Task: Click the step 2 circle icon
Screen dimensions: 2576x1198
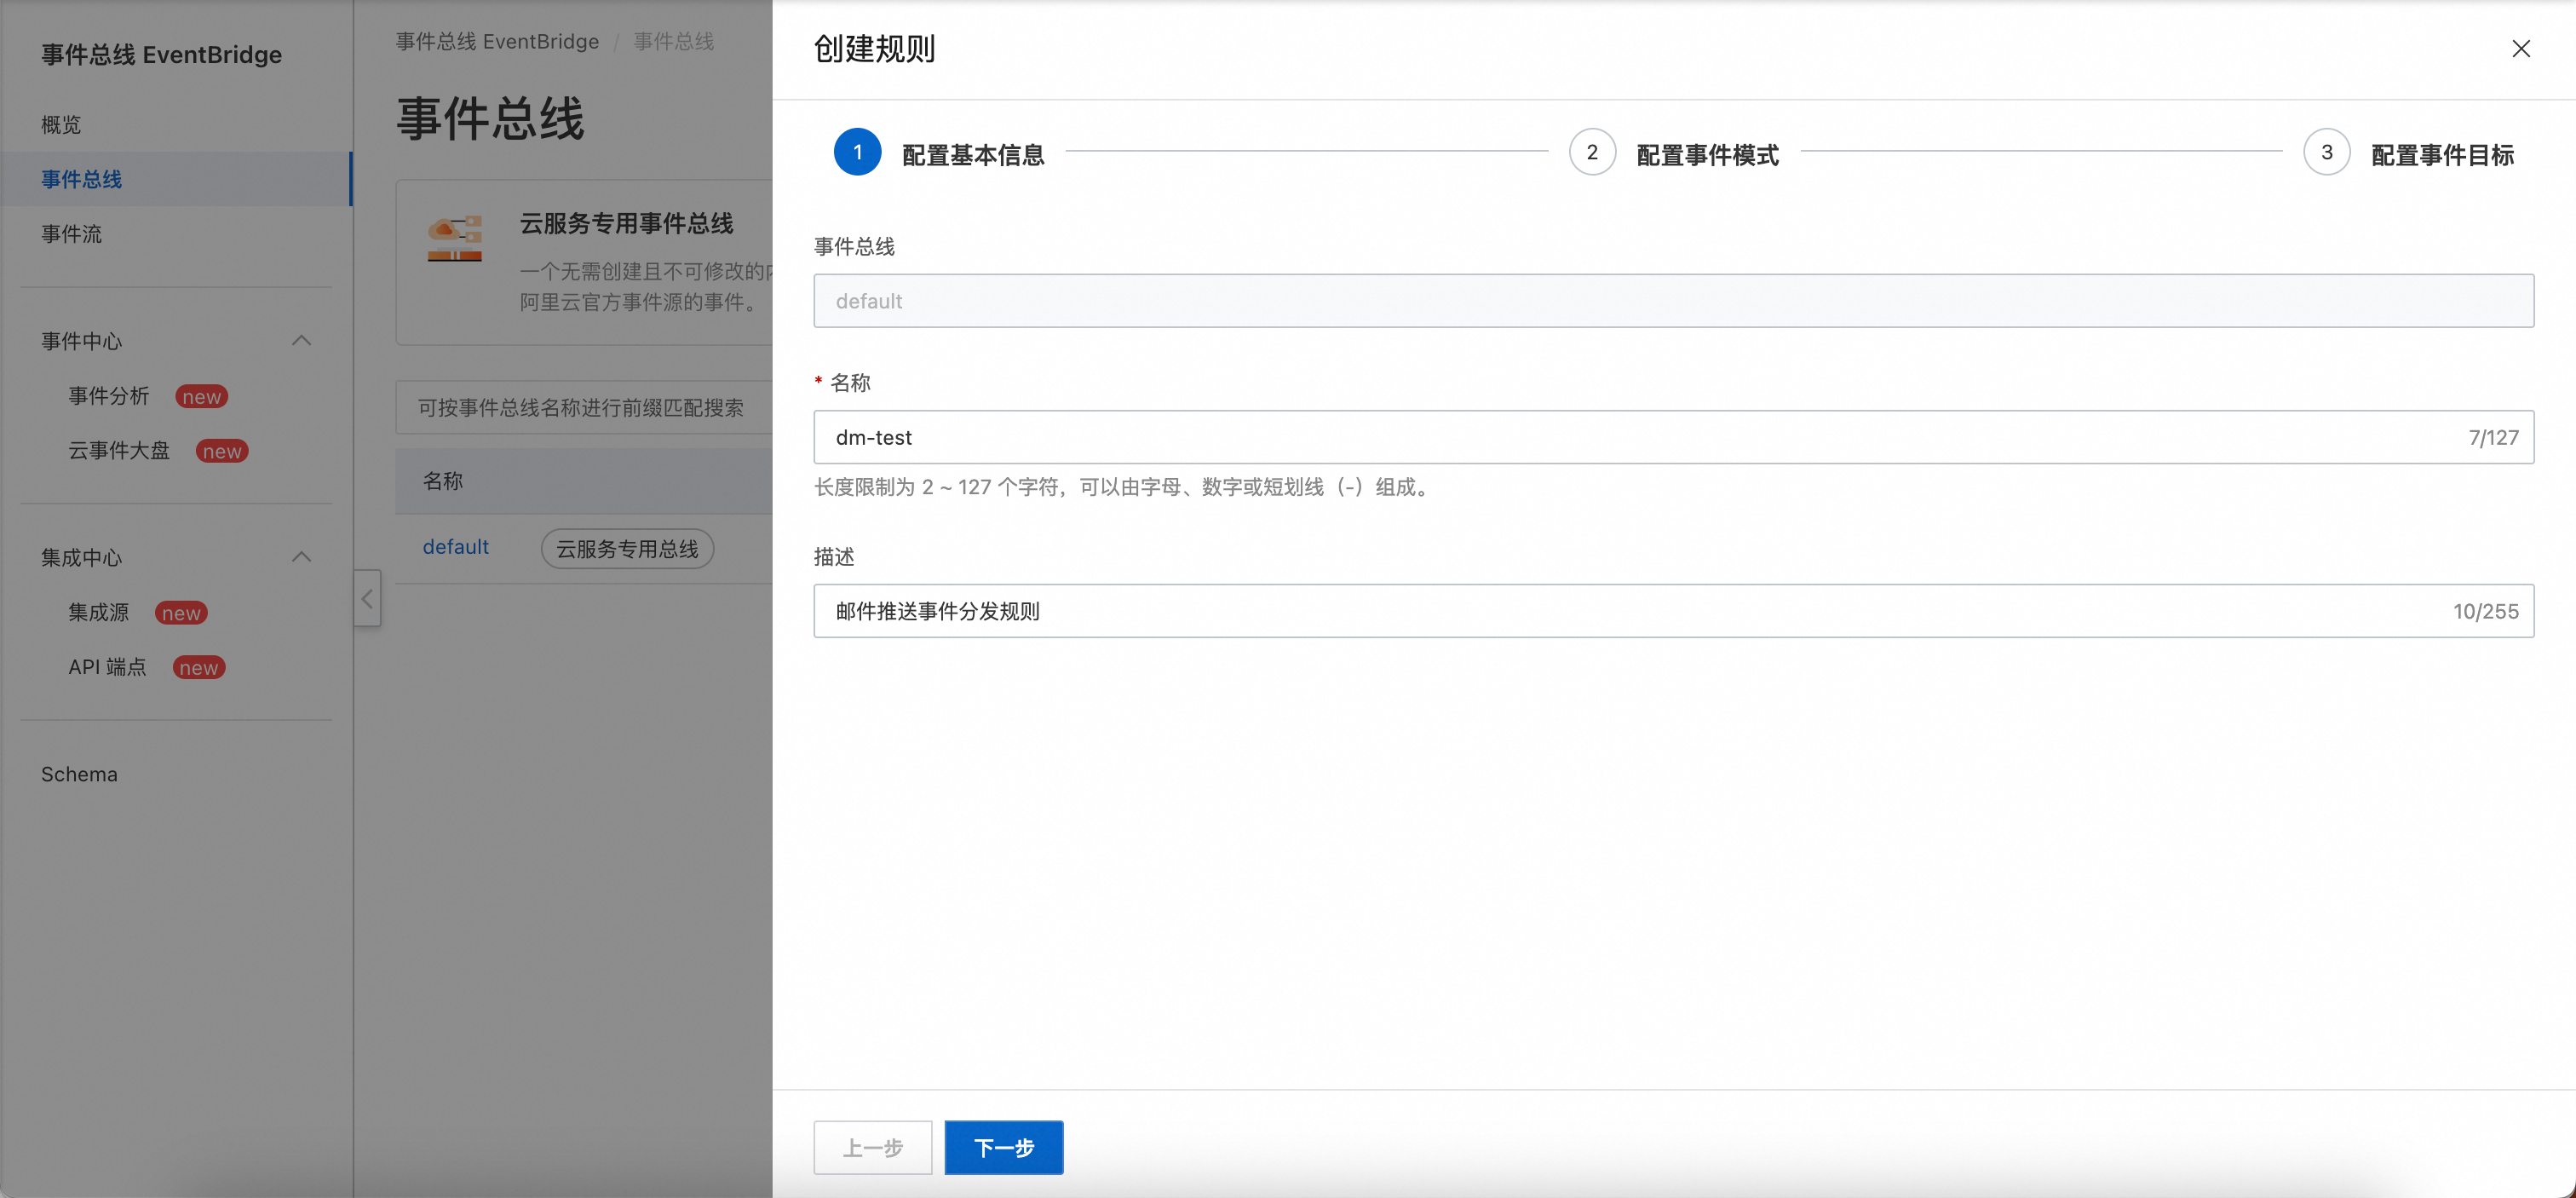Action: point(1592,152)
